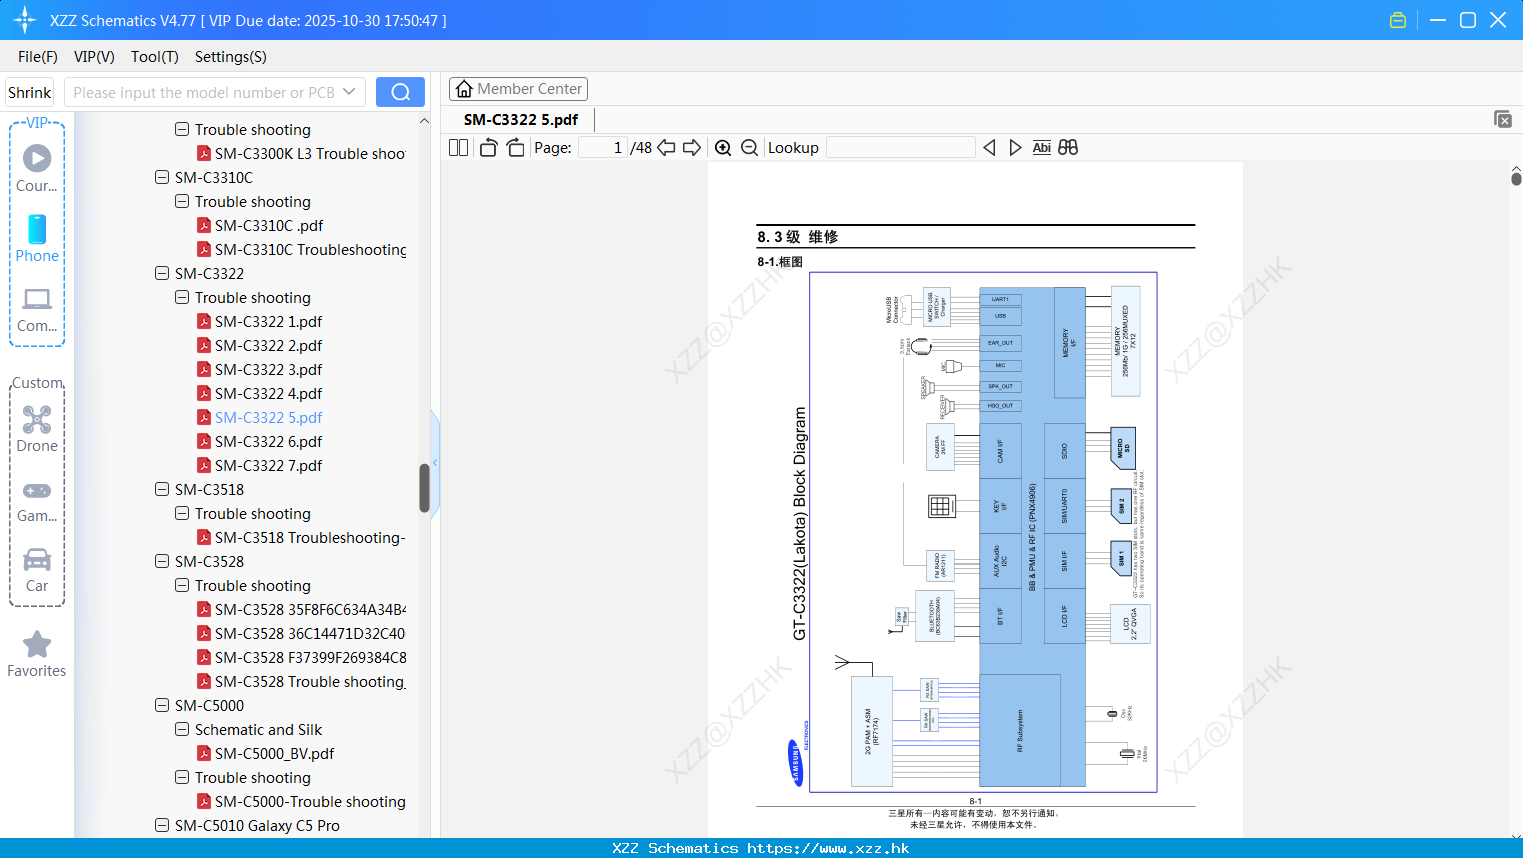The width and height of the screenshot is (1523, 858).
Task: Collapse the SM-C3518 node
Action: tap(162, 489)
